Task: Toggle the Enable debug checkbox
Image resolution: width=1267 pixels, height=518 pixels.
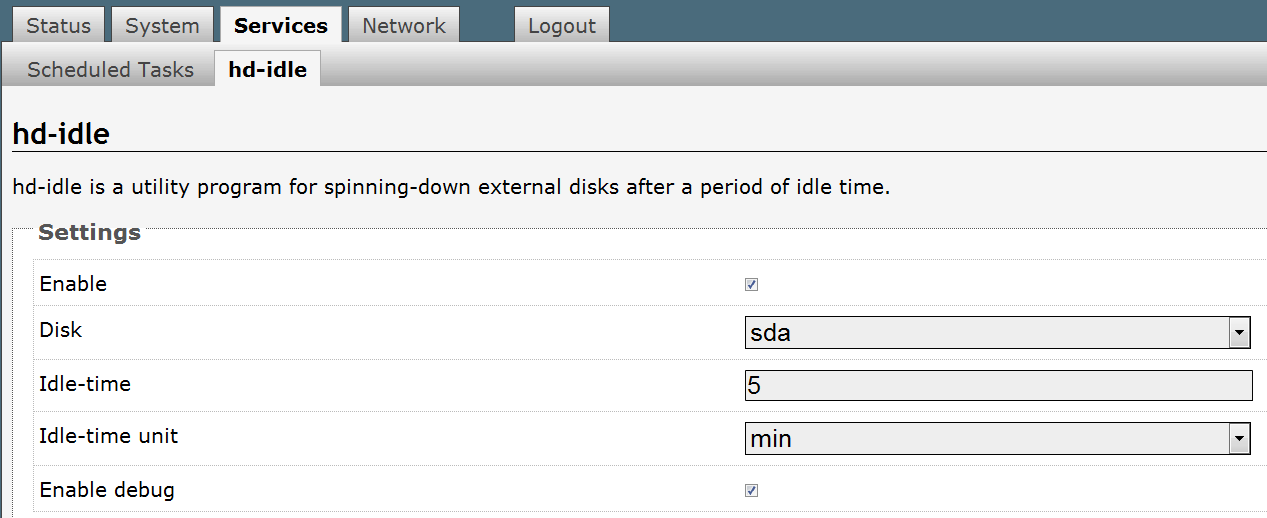Action: [x=752, y=491]
